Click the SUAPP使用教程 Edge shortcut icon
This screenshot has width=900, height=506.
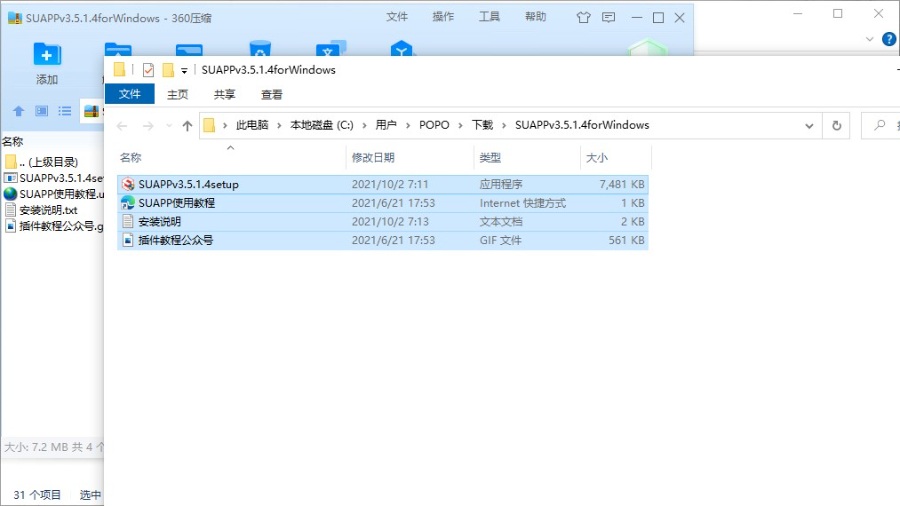tap(128, 203)
